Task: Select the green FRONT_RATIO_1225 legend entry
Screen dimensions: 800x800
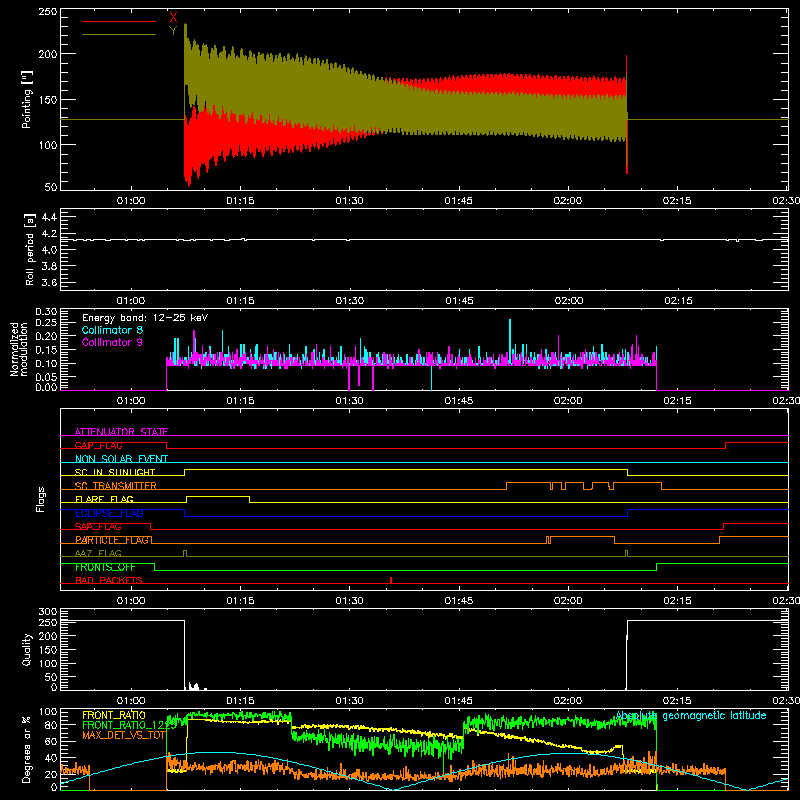Action: tap(129, 725)
